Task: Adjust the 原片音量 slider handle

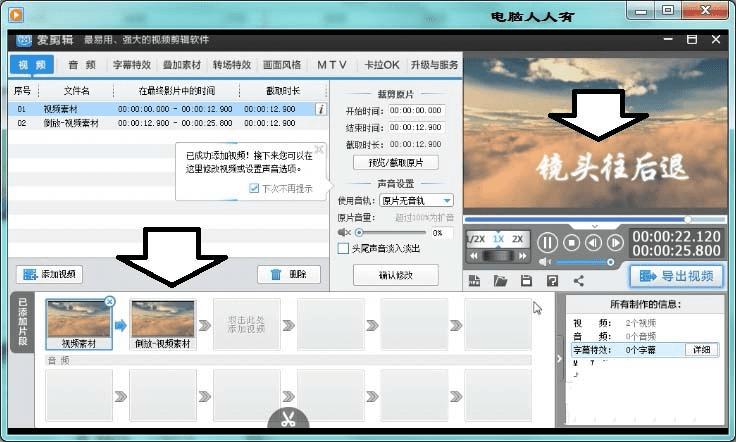Action: 359,232
